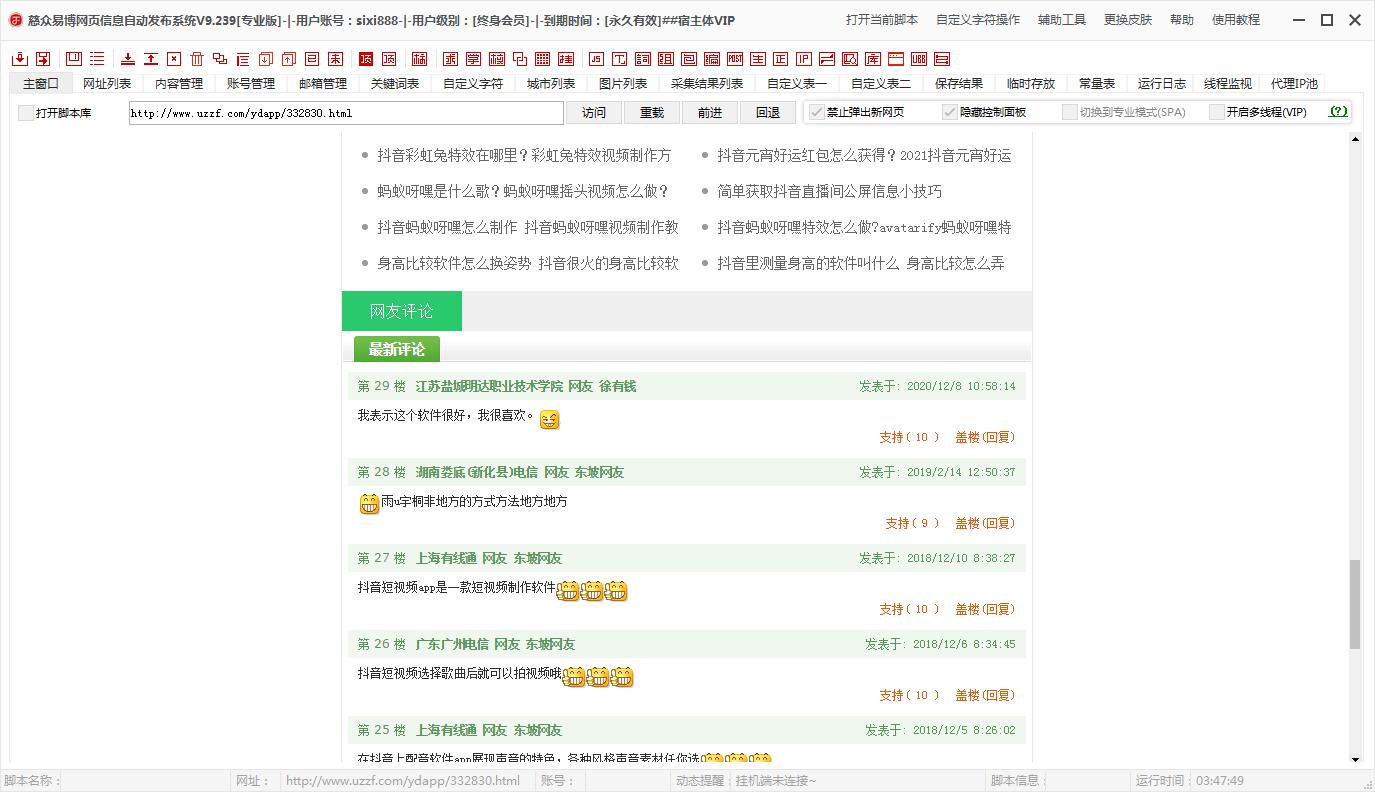Switch to the 采集结果列表 tab
Image resolution: width=1375 pixels, height=792 pixels.
707,84
